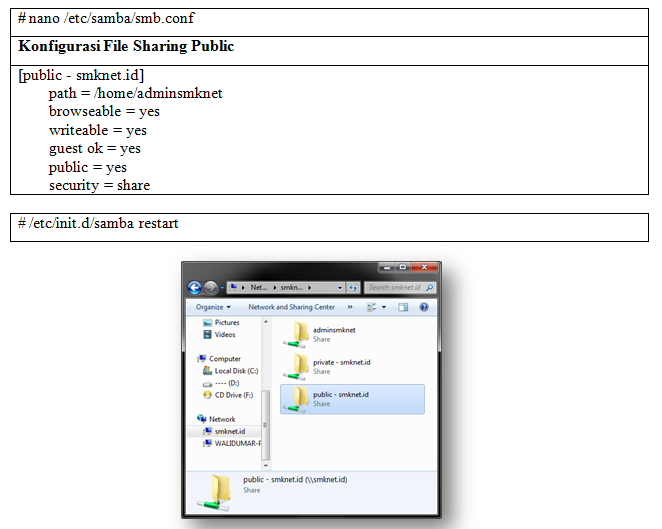This screenshot has width=662, height=529.
Task: Select Videos library in sidebar
Action: 225,335
